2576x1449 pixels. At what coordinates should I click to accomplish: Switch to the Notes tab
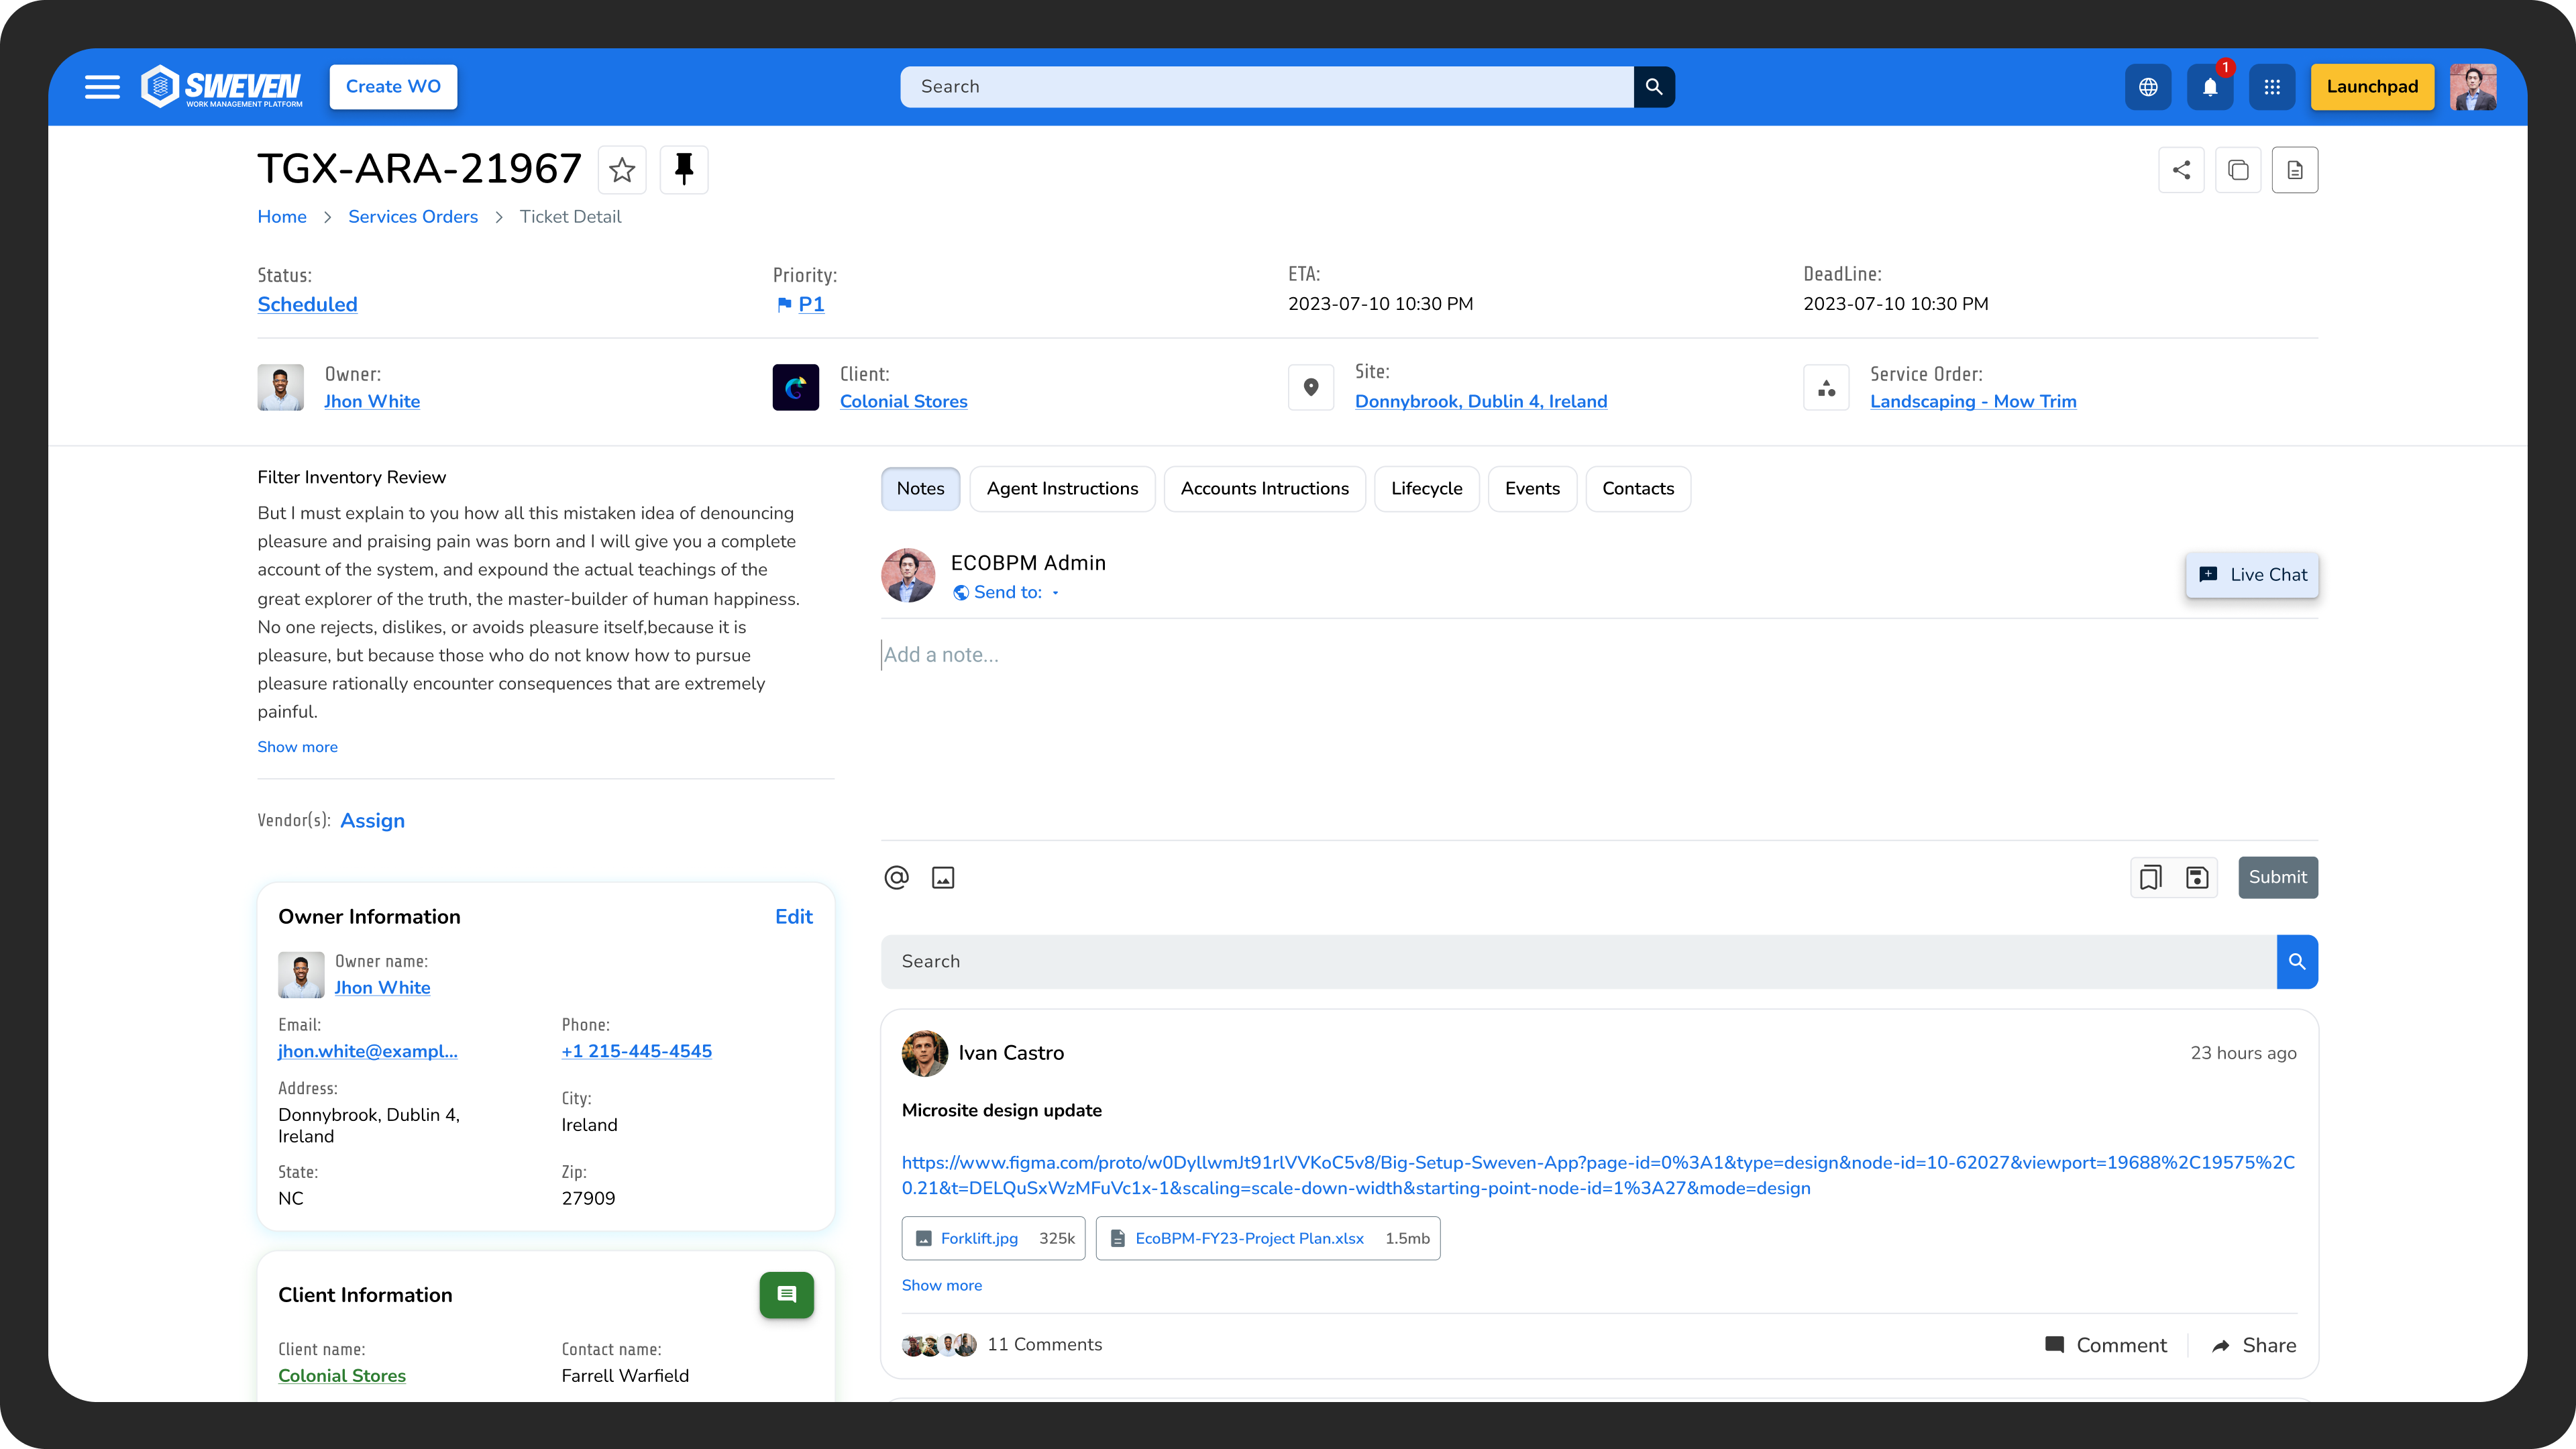pos(920,489)
